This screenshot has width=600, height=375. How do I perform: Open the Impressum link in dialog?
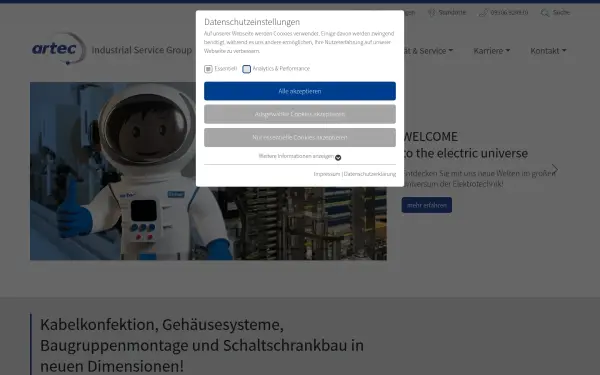click(327, 174)
